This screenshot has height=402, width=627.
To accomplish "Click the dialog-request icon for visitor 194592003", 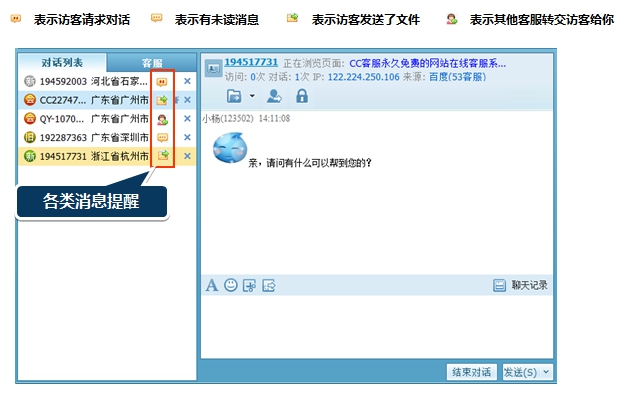I will (x=162, y=82).
